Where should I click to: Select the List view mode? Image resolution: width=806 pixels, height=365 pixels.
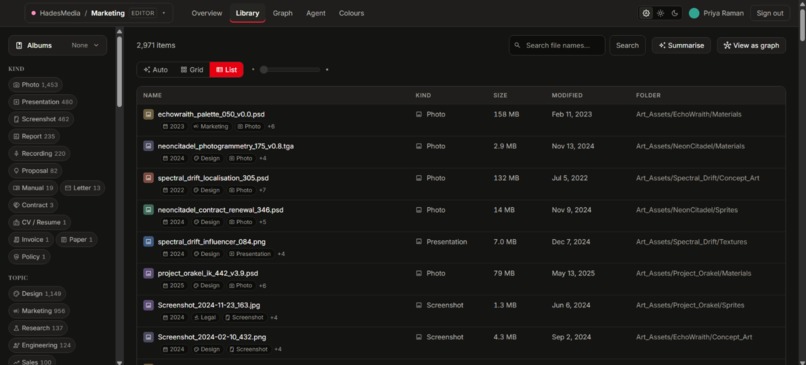[227, 69]
